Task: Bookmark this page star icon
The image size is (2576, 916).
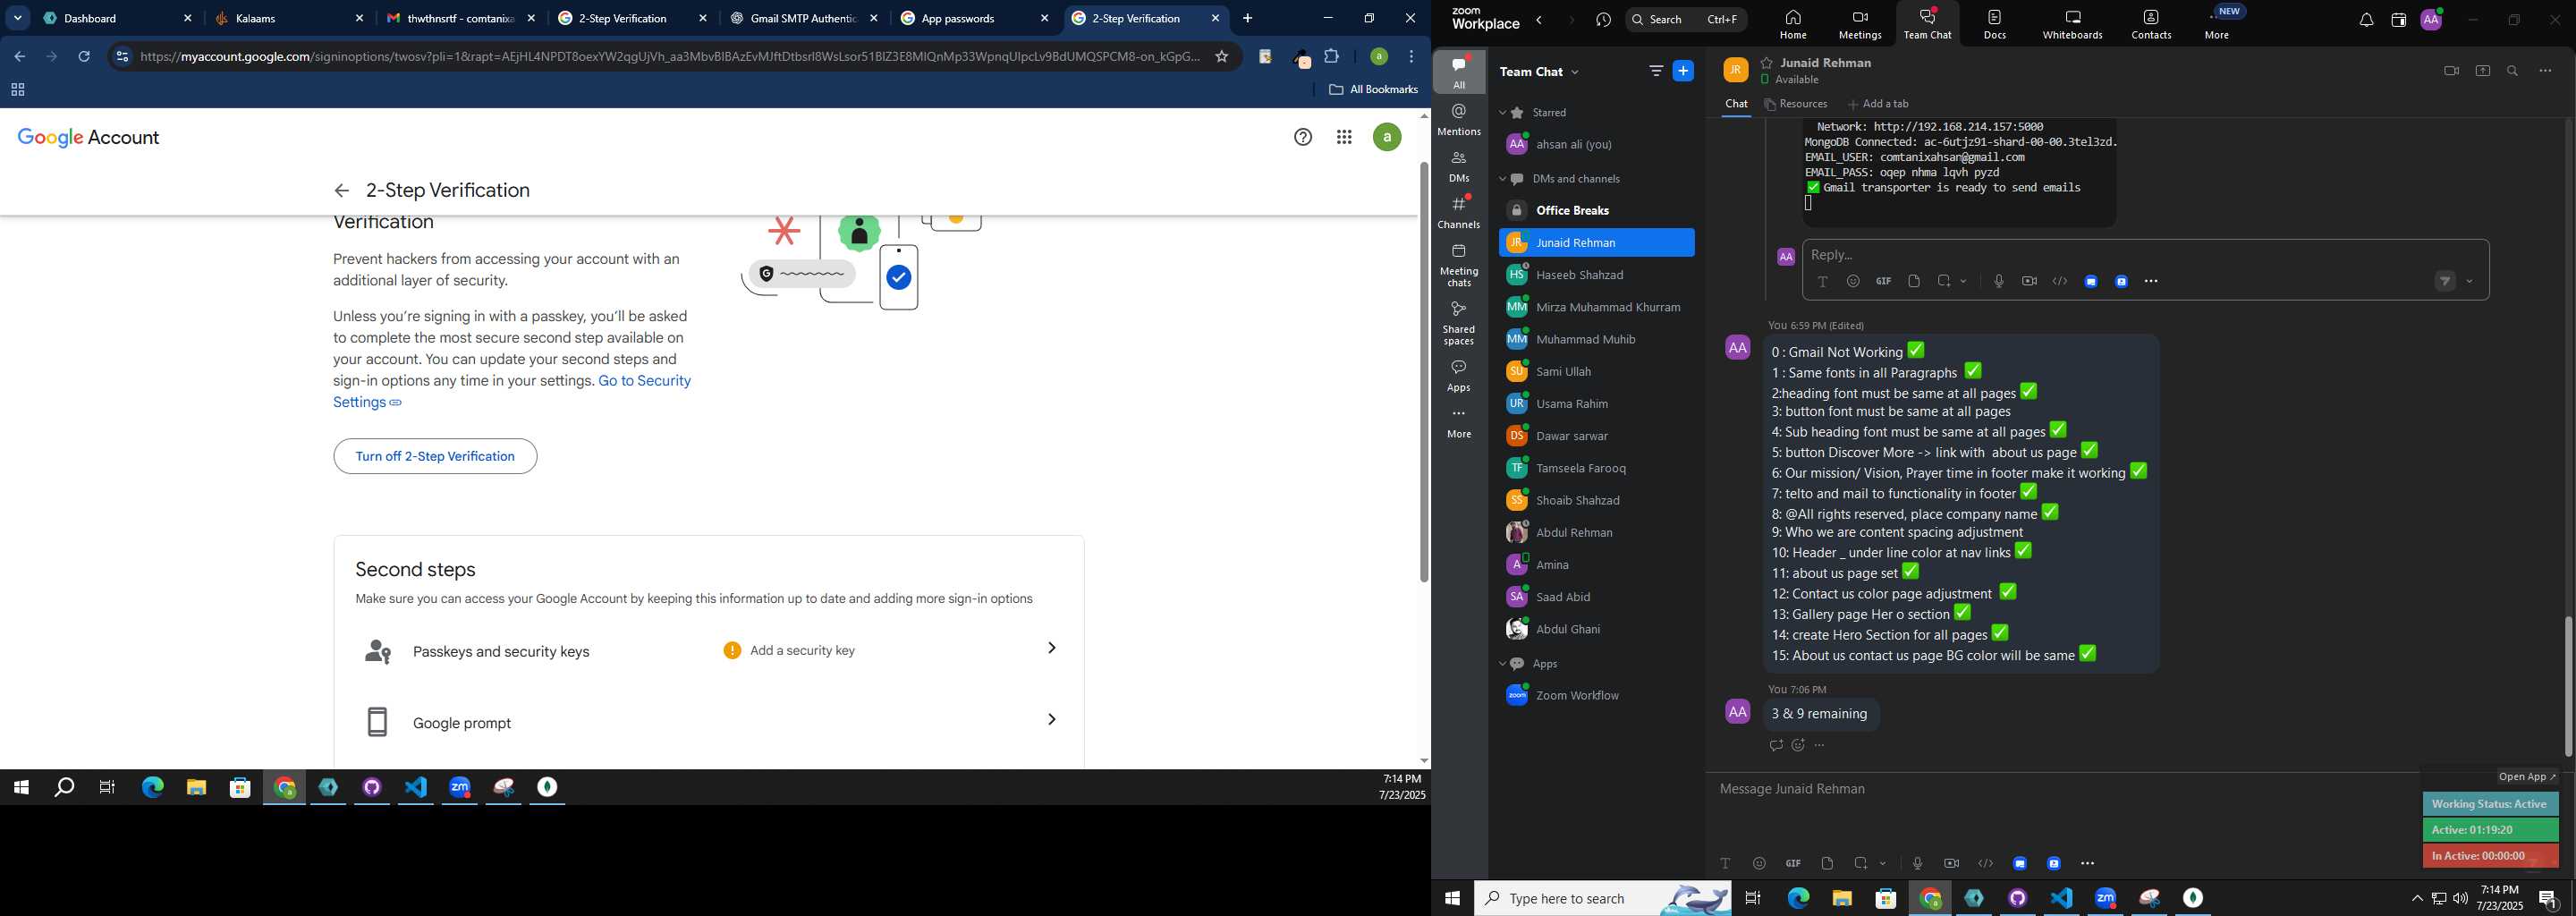Action: click(x=1221, y=57)
